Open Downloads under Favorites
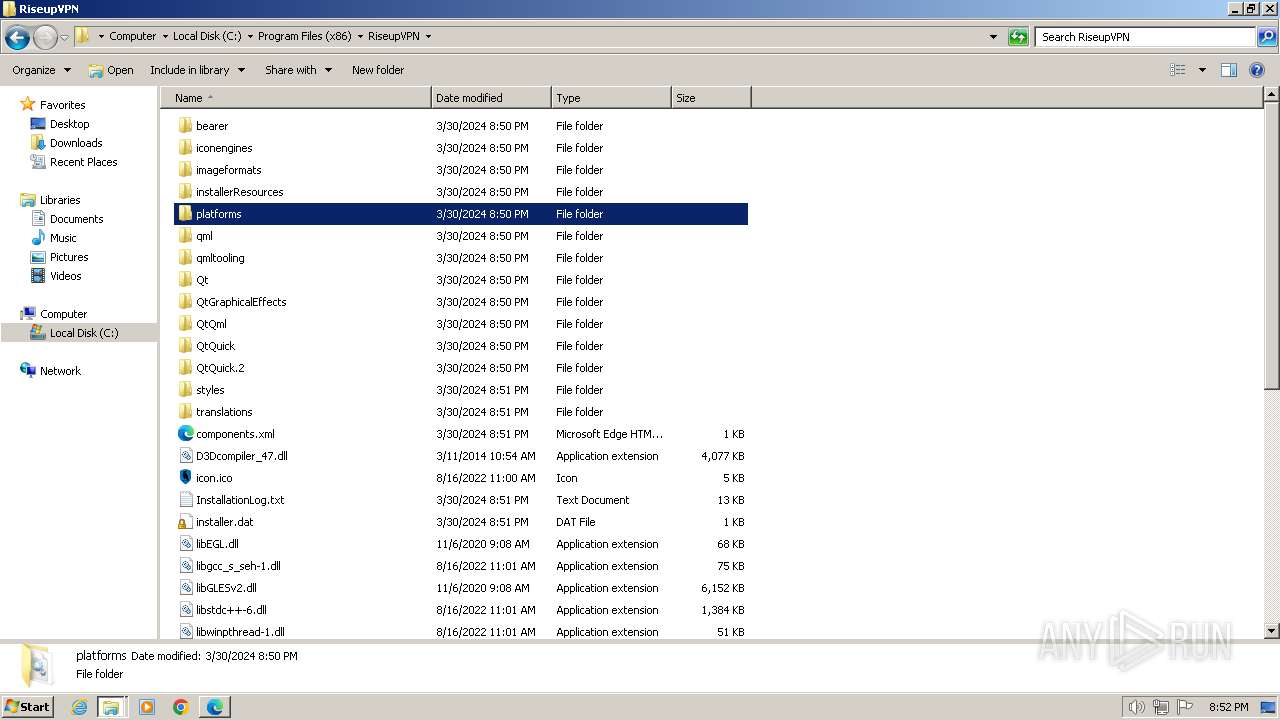 [76, 143]
